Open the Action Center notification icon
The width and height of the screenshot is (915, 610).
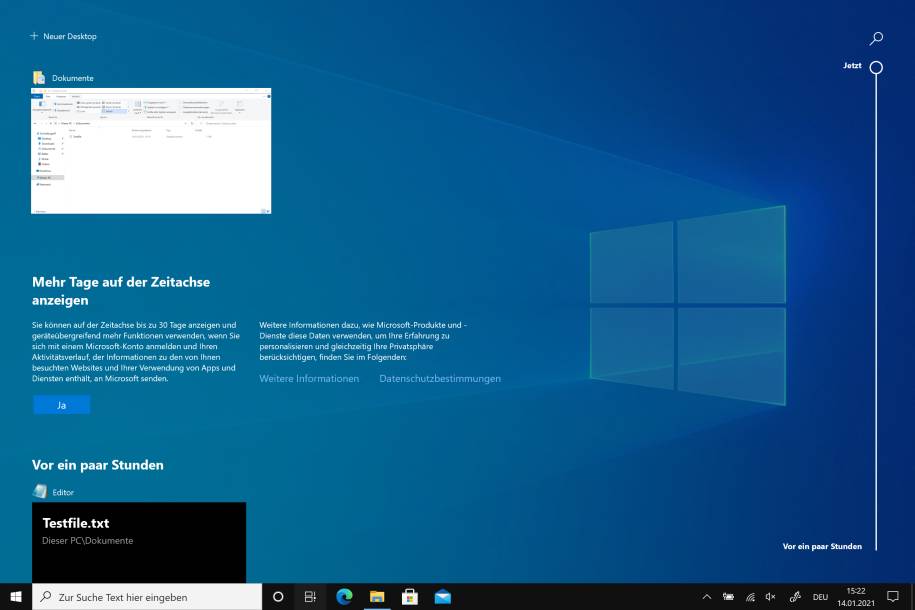point(893,597)
